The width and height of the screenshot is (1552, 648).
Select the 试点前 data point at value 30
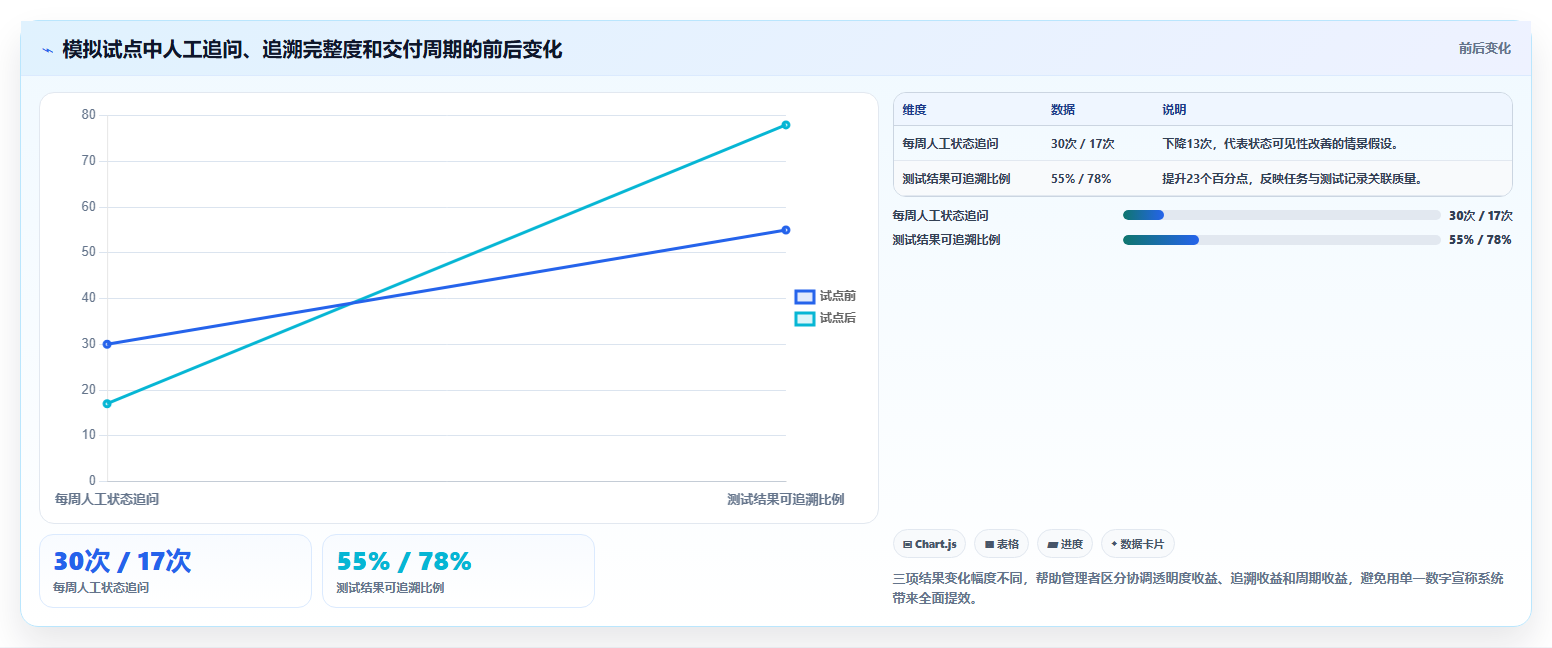coord(107,344)
